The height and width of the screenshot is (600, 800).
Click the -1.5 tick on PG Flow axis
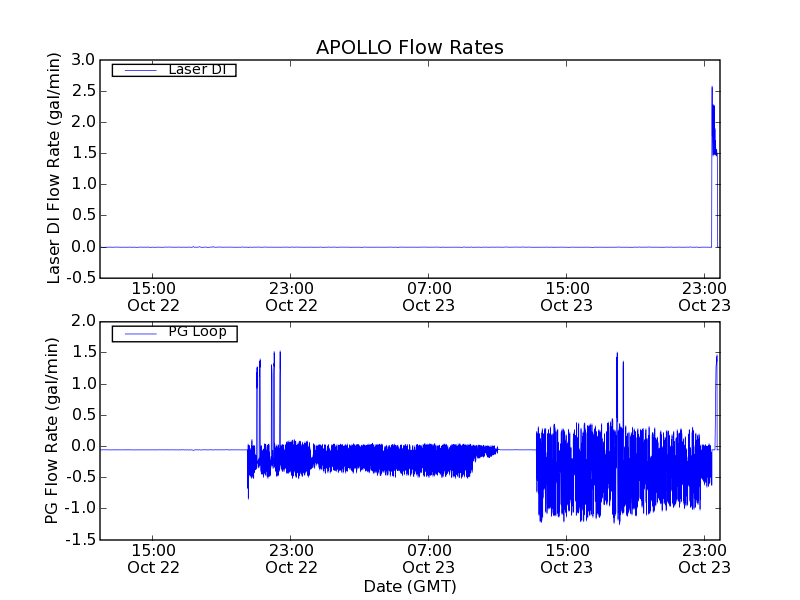81,540
